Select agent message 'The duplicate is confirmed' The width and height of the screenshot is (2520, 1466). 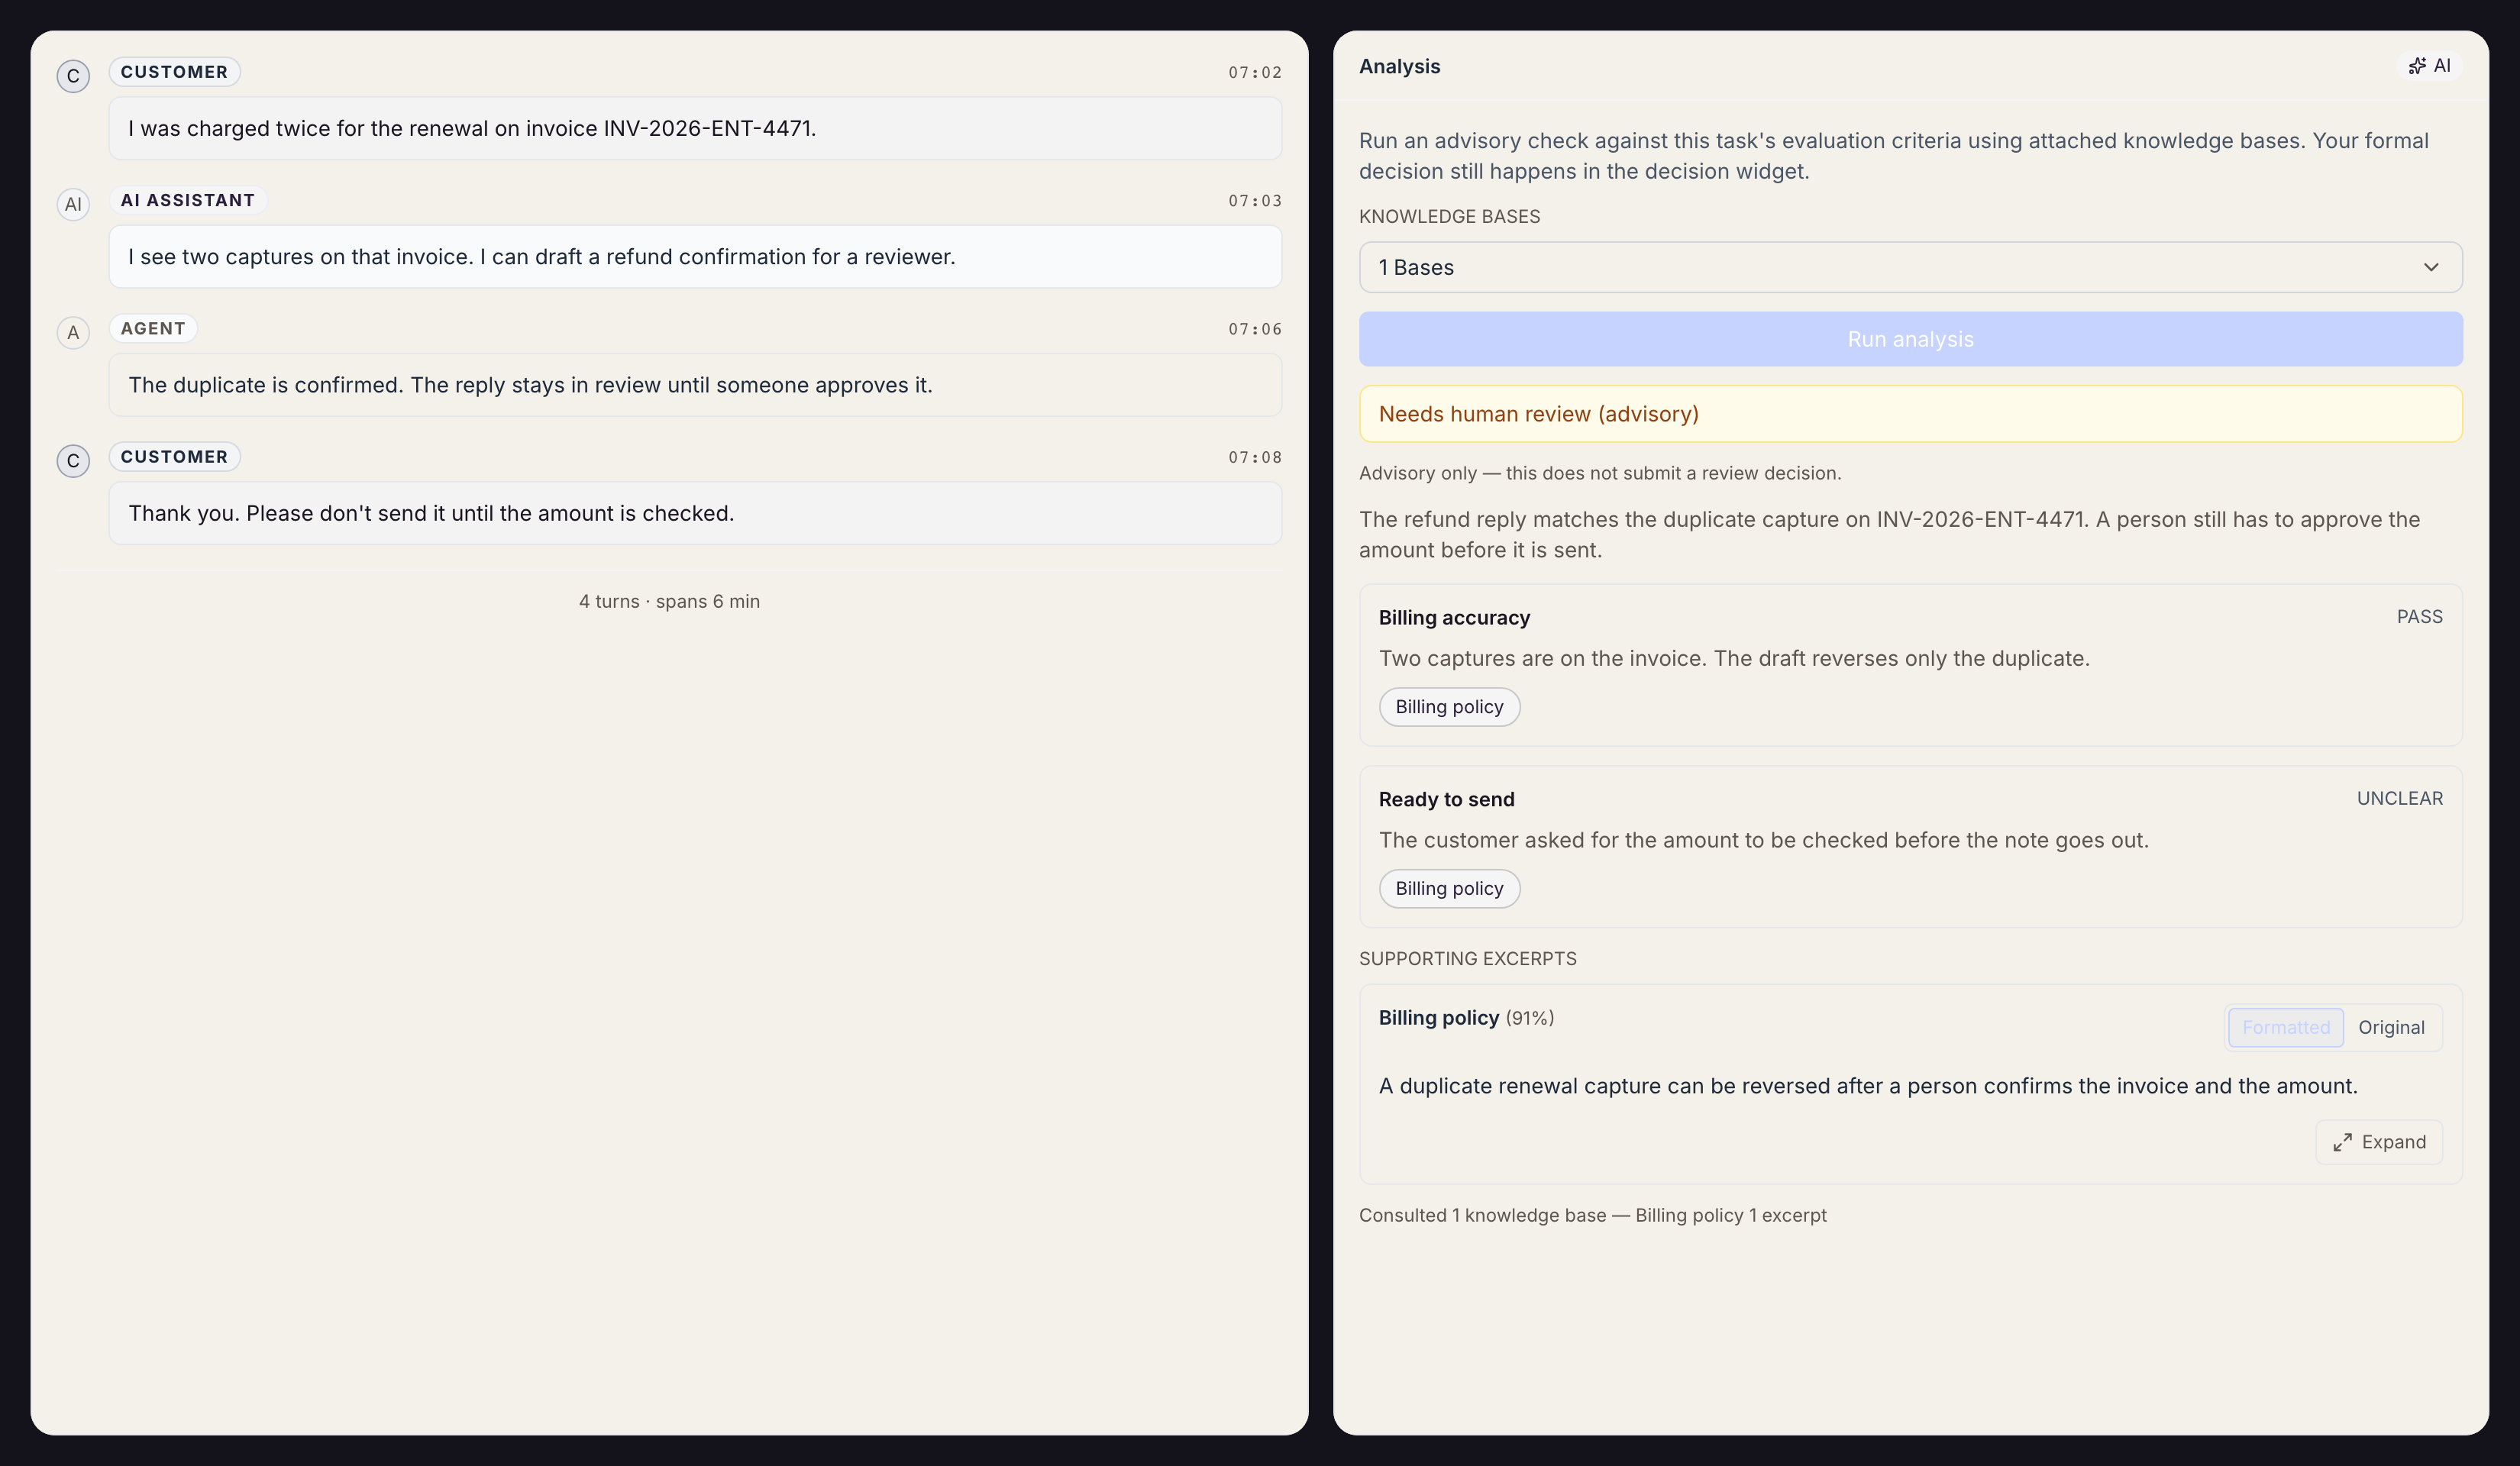click(695, 385)
